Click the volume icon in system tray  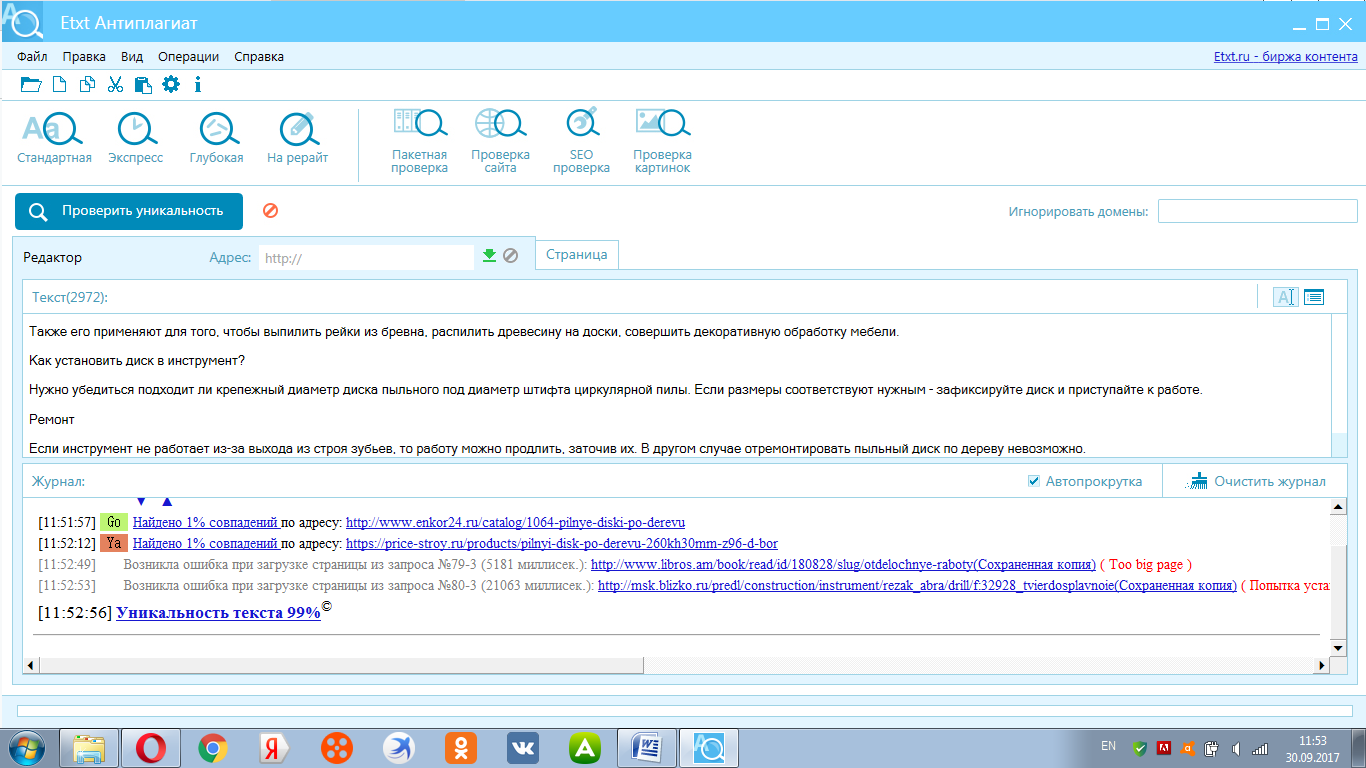coord(1236,748)
